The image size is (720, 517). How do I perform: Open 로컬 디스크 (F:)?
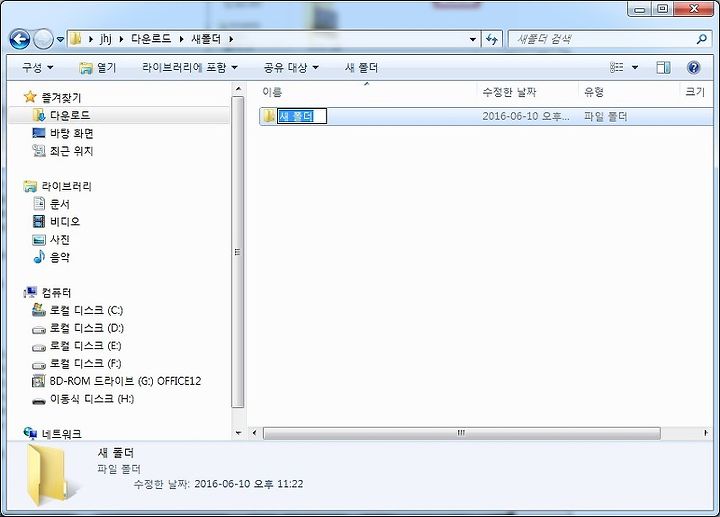[x=85, y=363]
